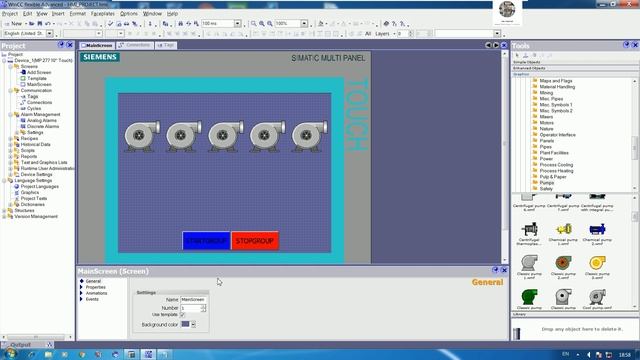Open the Background color dropdown arrow
The height and width of the screenshot is (360, 640).
(x=193, y=324)
